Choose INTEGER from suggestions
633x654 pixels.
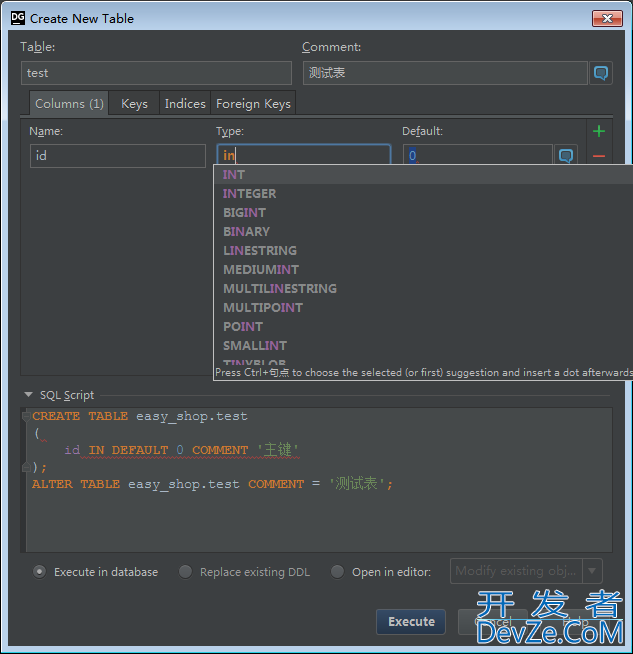click(423, 194)
